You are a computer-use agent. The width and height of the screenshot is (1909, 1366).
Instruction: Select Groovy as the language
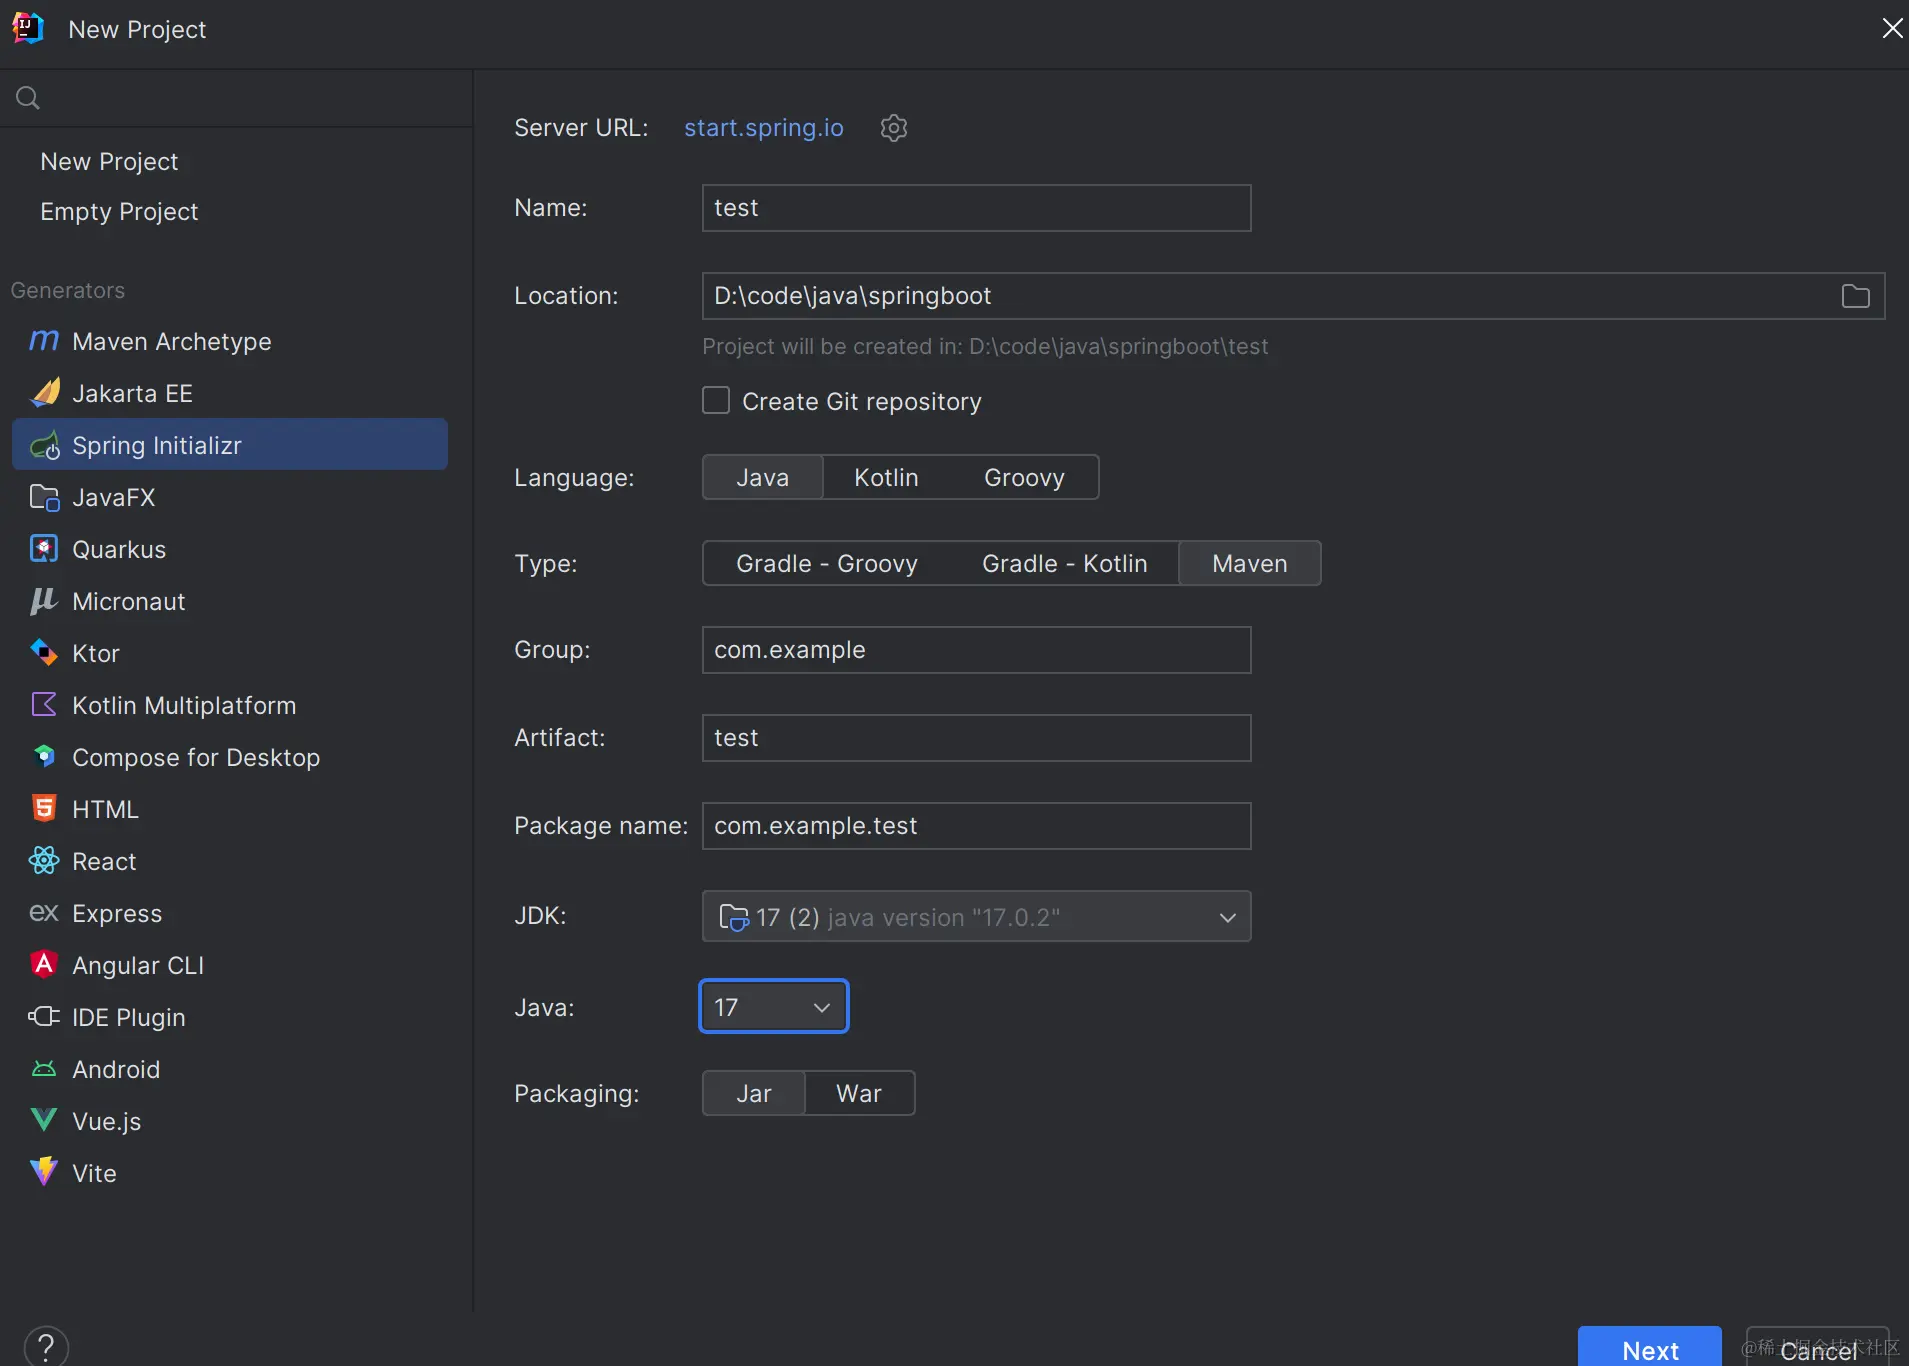coord(1024,478)
